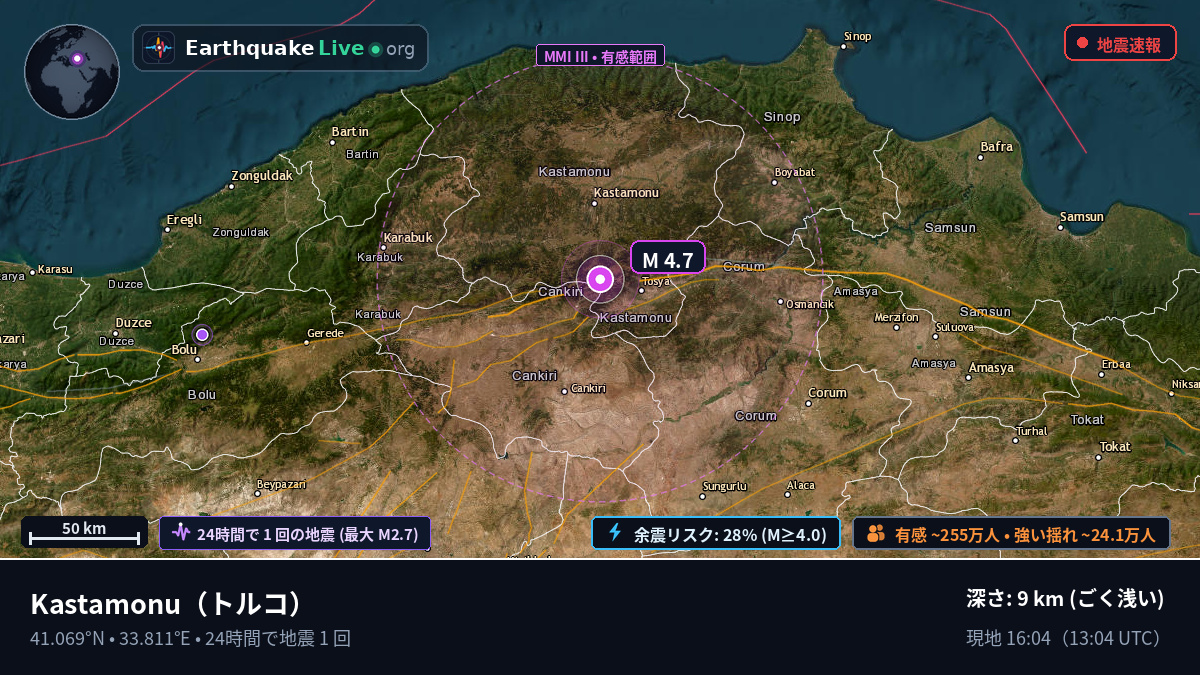1200x675 pixels.
Task: Click the Beypazari town label
Action: (280, 484)
